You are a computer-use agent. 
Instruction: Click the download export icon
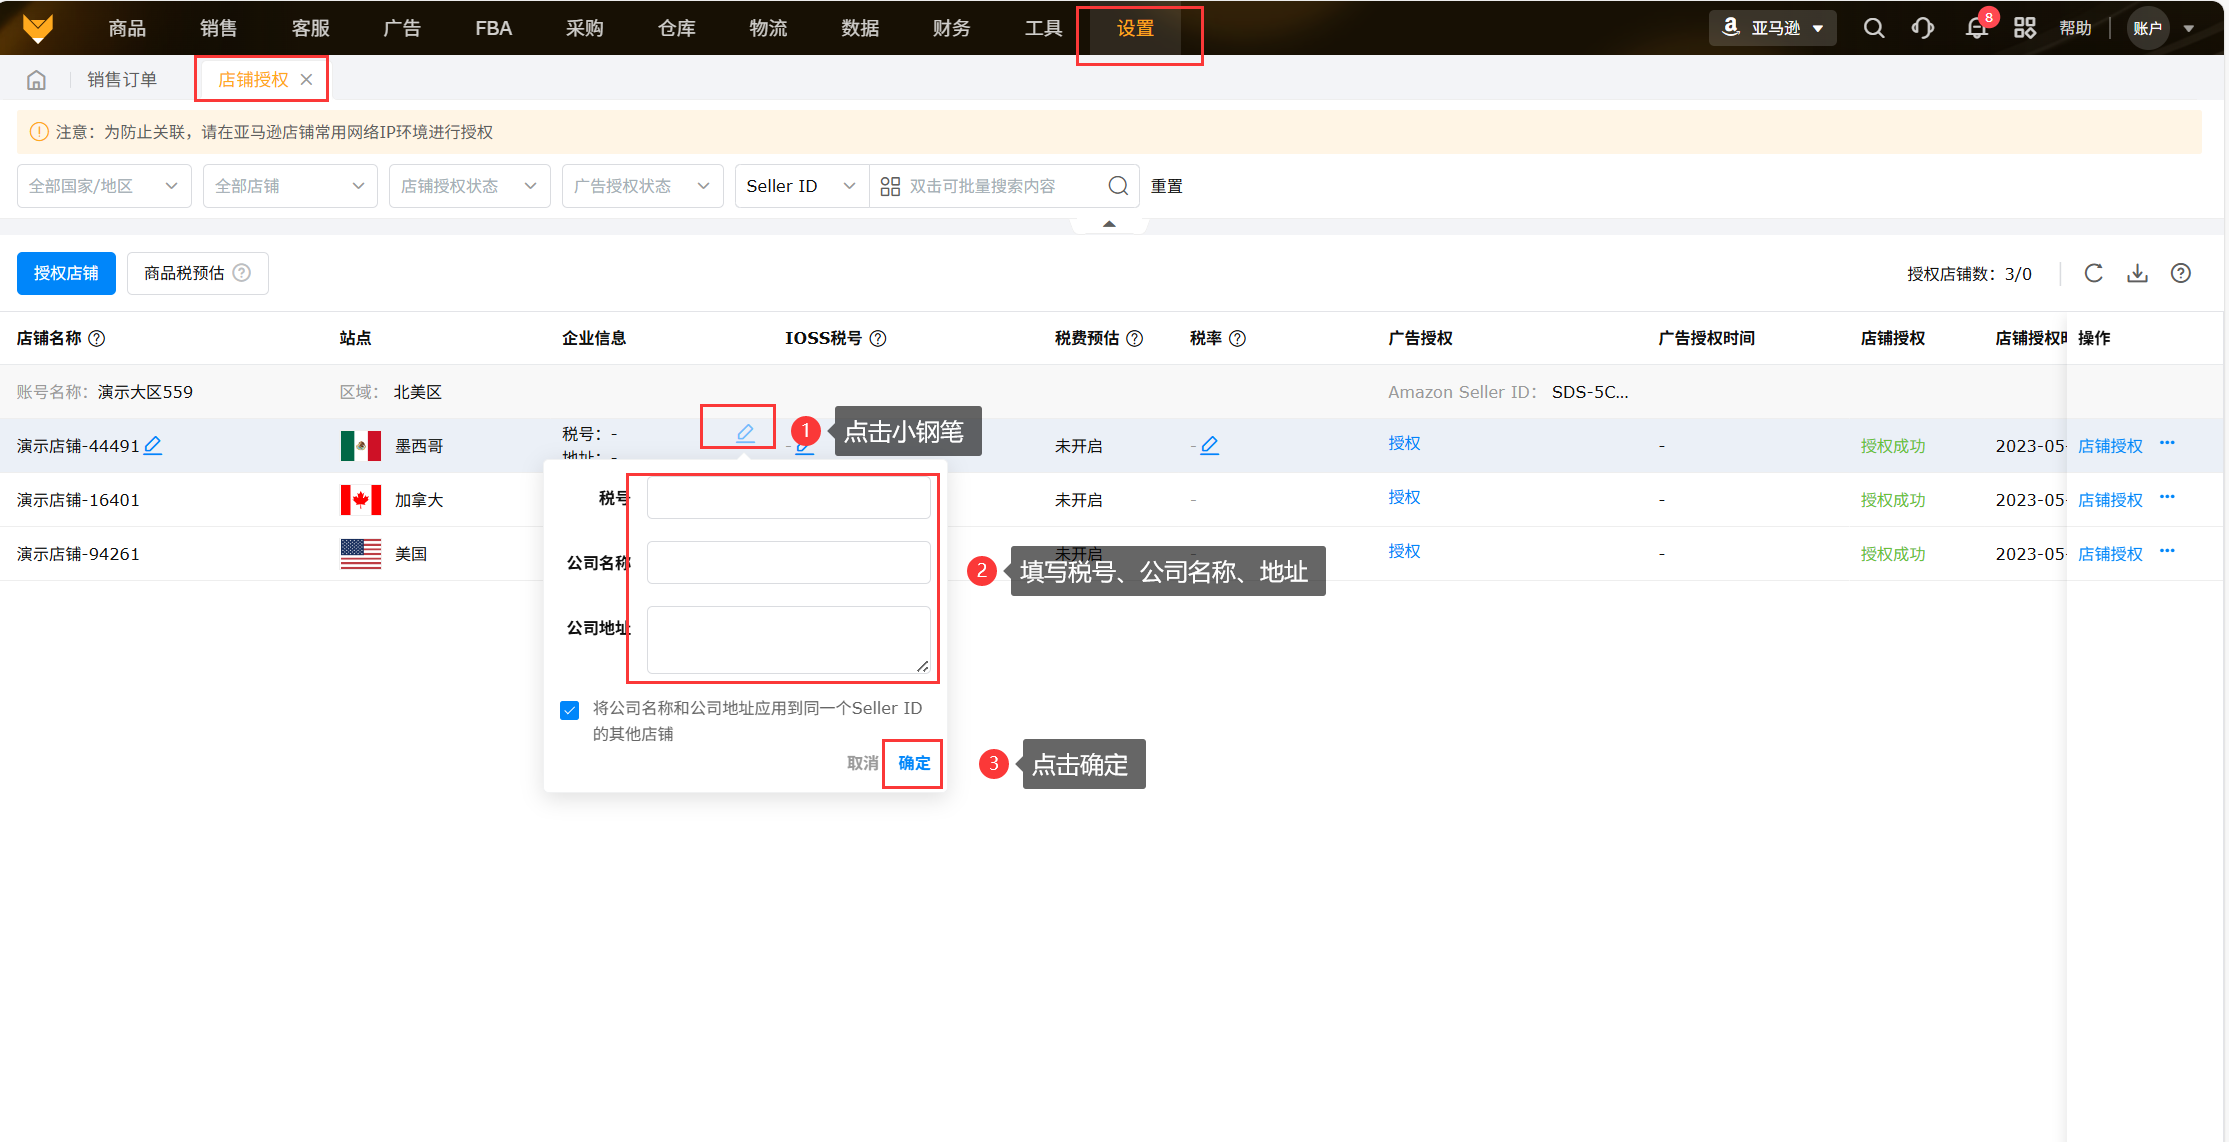point(2137,273)
